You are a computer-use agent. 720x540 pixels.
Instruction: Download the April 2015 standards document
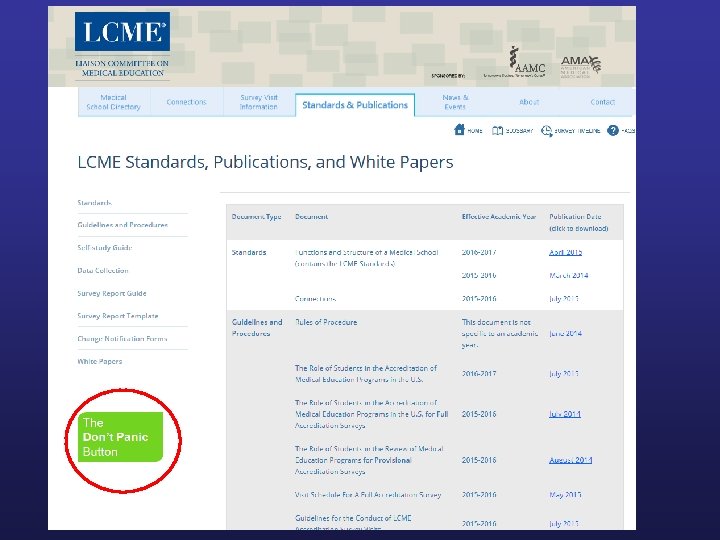point(565,252)
